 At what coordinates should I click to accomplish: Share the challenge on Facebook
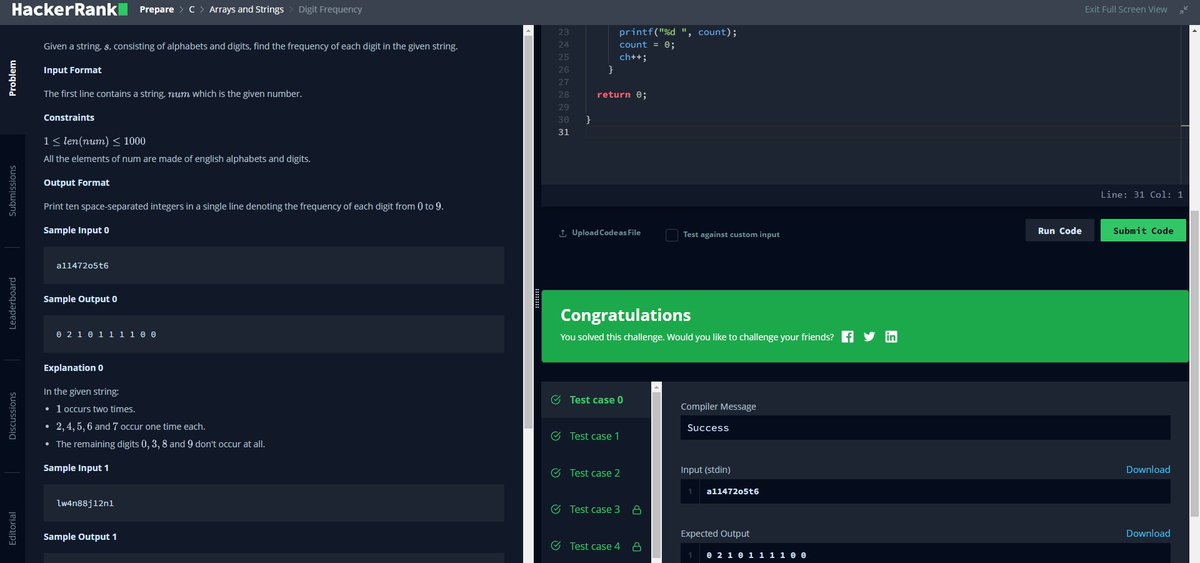point(848,337)
